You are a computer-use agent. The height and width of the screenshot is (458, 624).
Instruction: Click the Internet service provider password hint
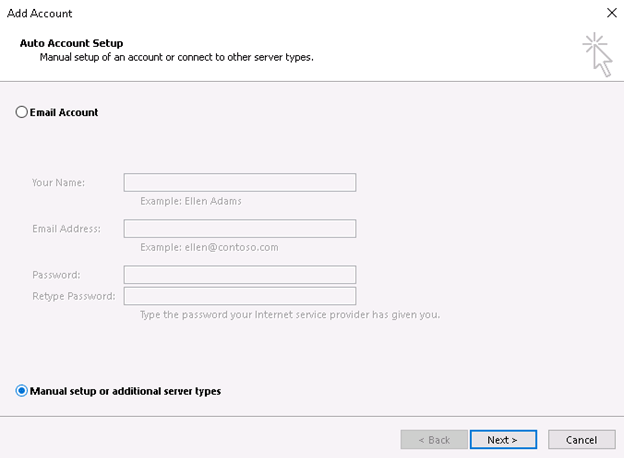point(290,315)
